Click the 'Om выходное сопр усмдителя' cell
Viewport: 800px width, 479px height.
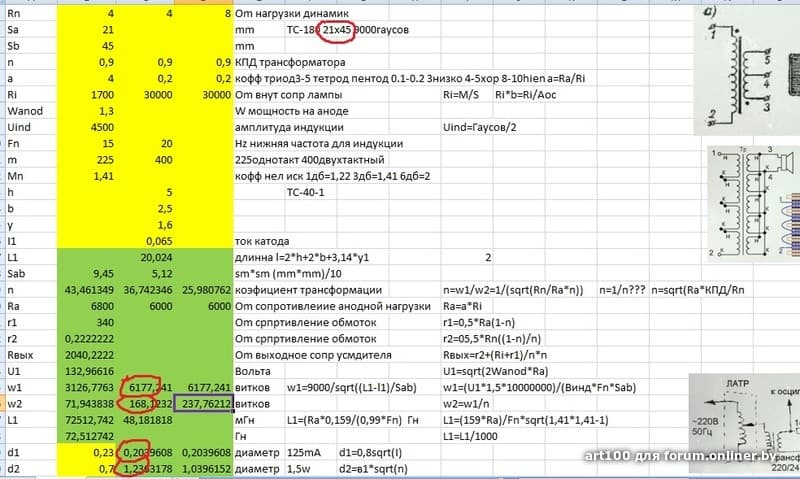[x=313, y=355]
